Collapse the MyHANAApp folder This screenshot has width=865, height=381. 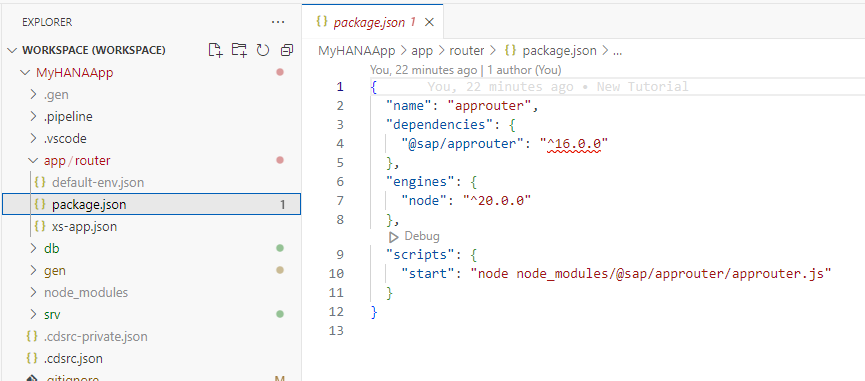point(25,72)
